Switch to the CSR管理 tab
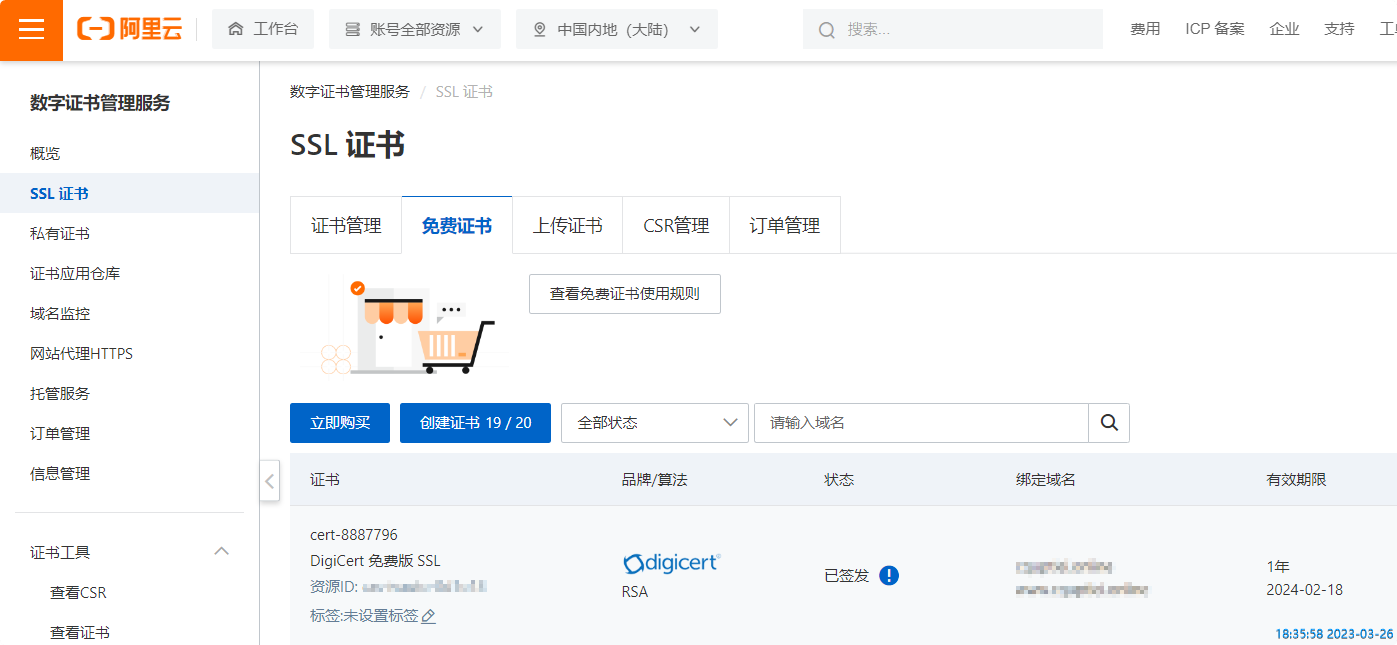Image resolution: width=1397 pixels, height=645 pixels. point(676,225)
